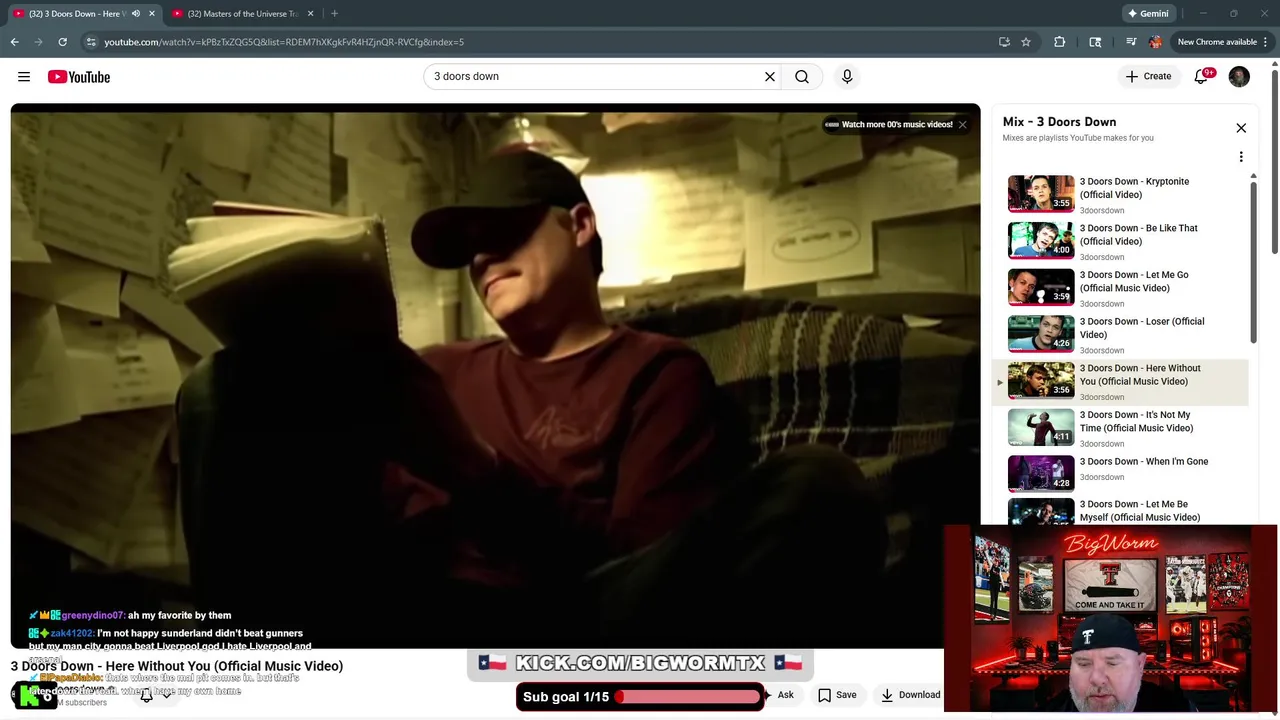
Task: Toggle channel notification bell below video
Action: point(146,696)
